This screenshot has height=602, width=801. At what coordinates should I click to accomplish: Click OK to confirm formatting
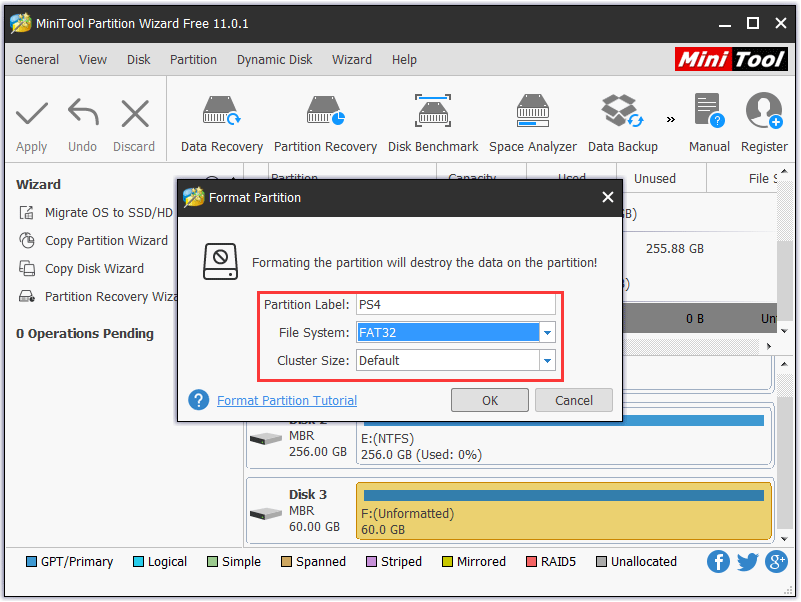(x=490, y=400)
